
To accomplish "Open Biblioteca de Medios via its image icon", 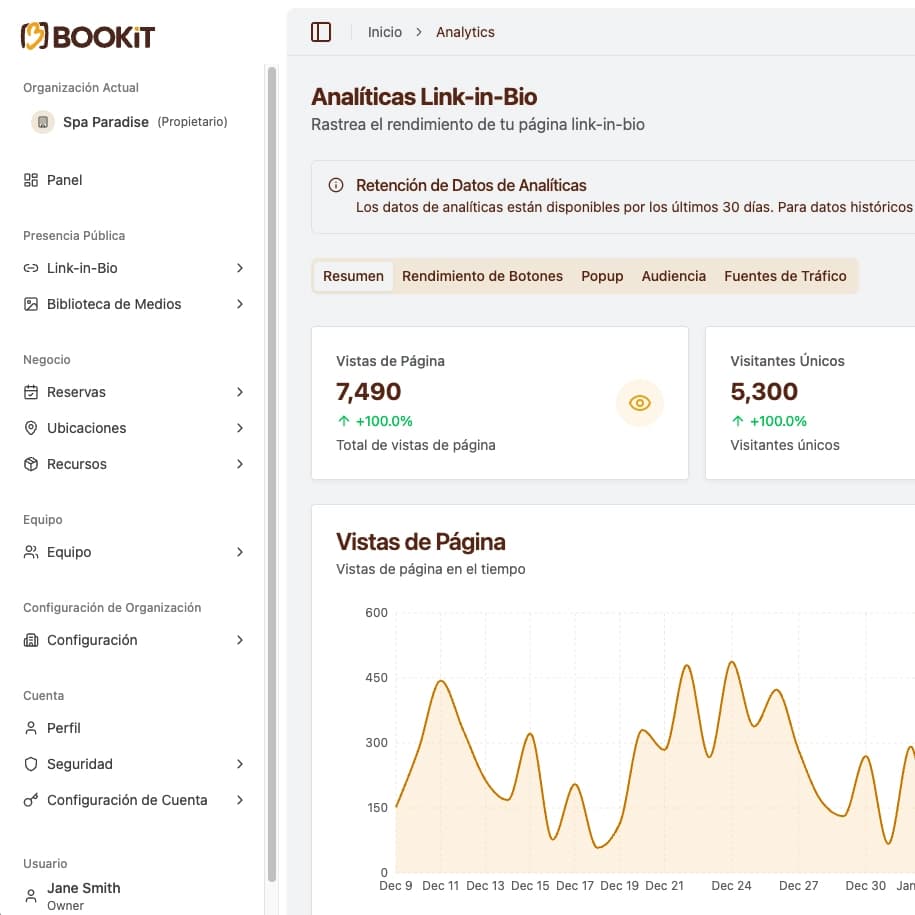I will pyautogui.click(x=31, y=304).
